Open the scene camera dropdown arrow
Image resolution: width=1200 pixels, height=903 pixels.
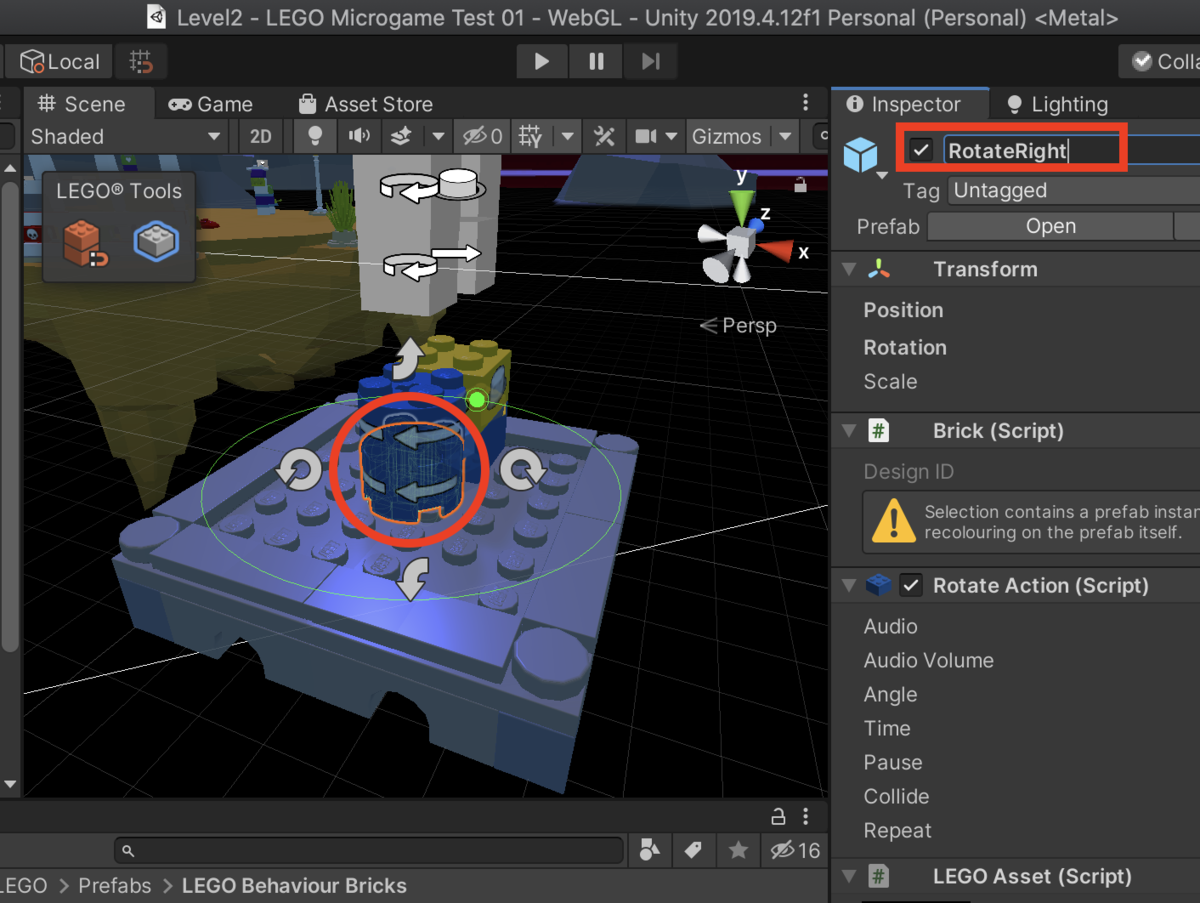point(672,137)
